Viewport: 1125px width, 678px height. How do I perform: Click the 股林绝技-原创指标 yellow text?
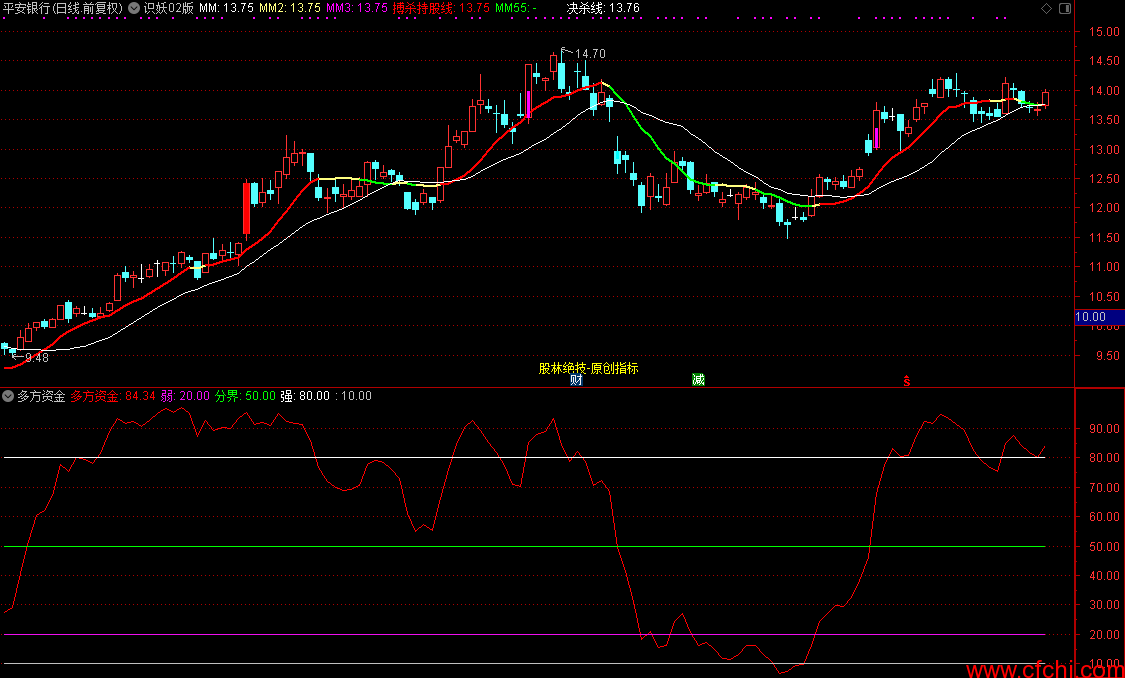tap(588, 368)
